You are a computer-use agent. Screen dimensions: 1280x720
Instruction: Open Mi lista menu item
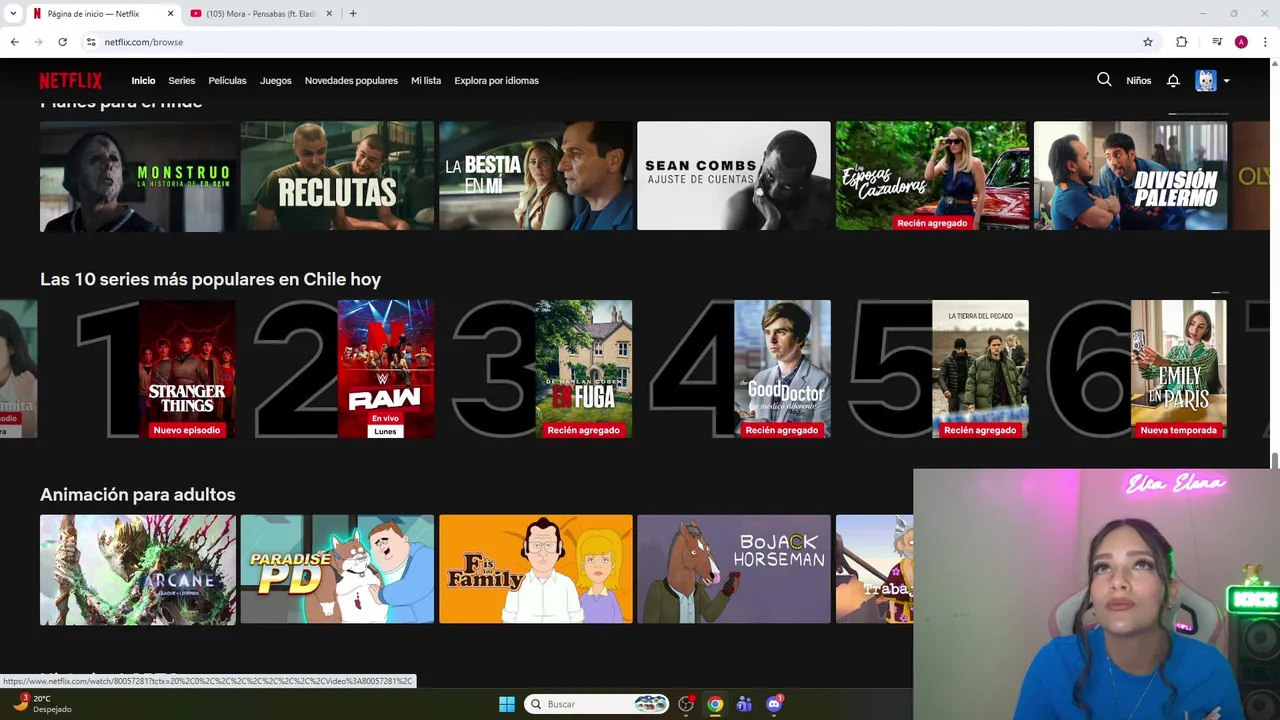pos(426,80)
